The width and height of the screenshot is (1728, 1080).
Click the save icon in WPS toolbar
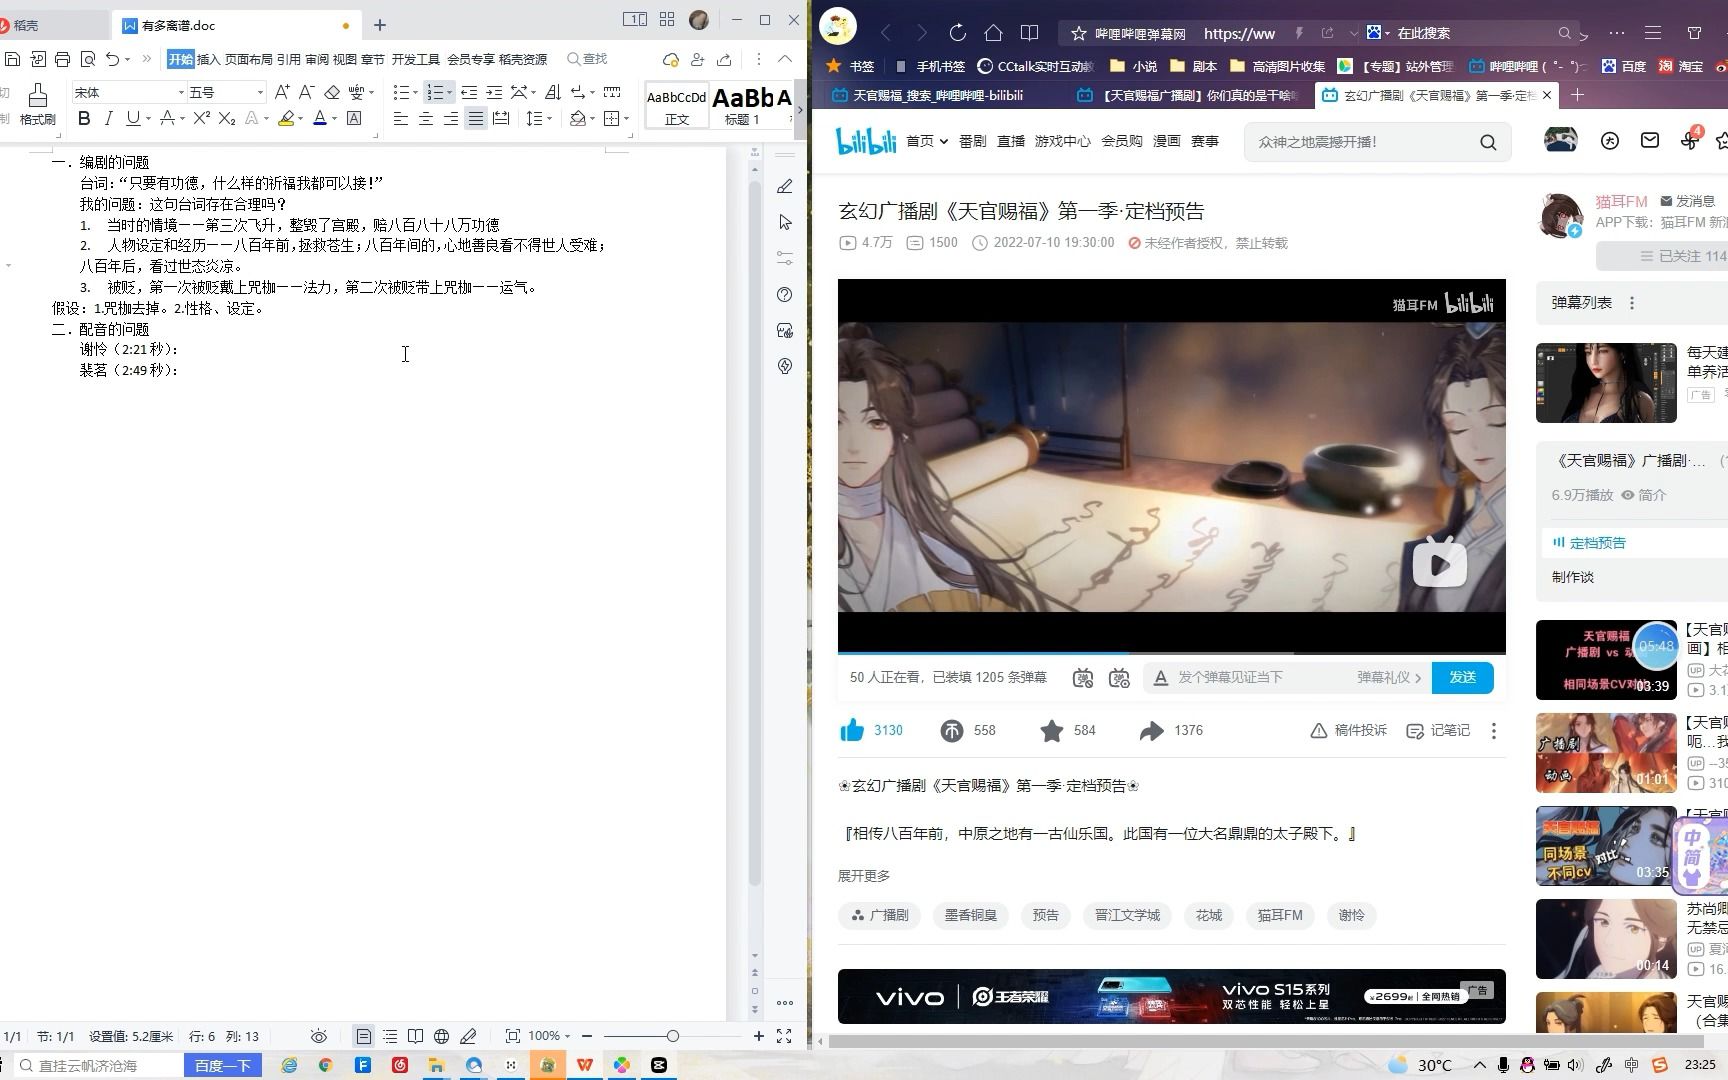13,59
